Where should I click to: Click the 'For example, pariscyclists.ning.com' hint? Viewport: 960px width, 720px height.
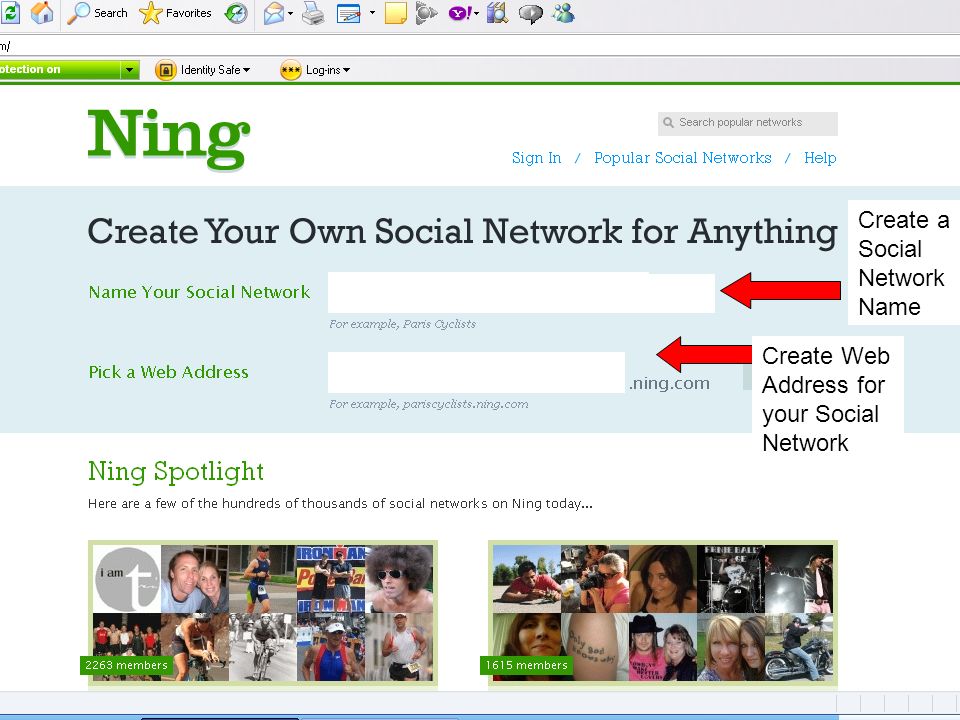[429, 404]
